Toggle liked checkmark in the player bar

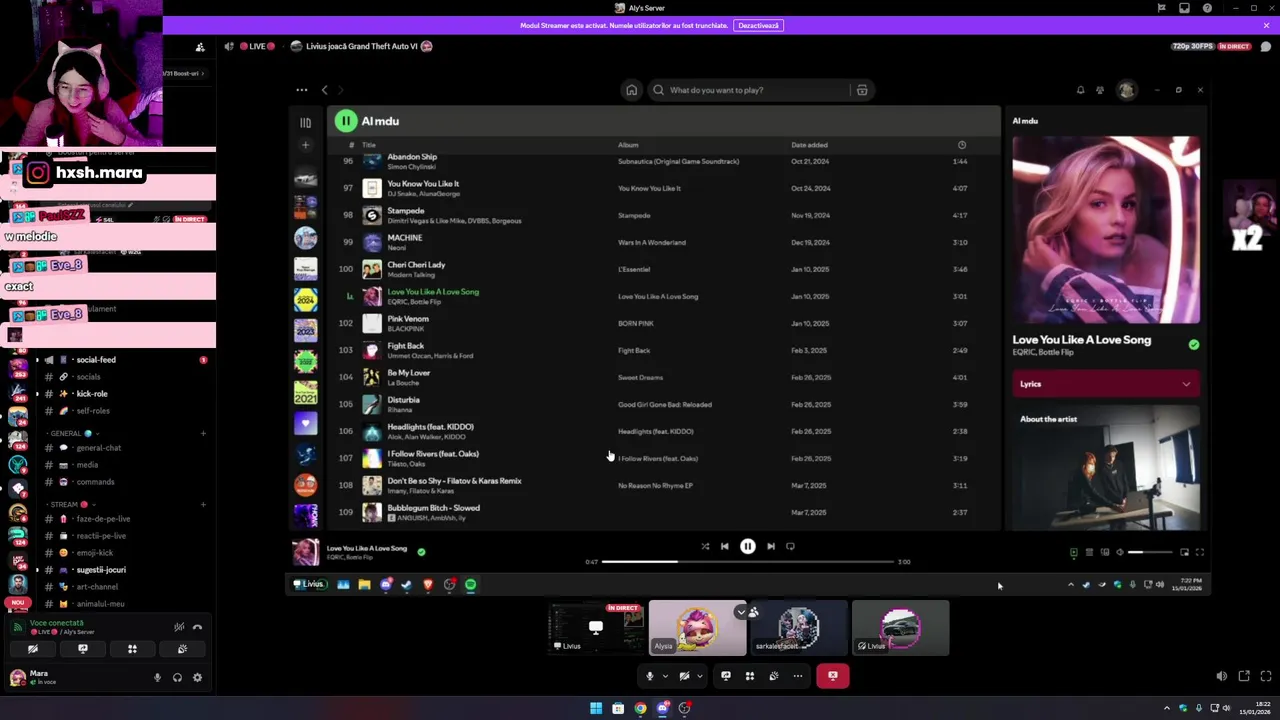(x=421, y=551)
